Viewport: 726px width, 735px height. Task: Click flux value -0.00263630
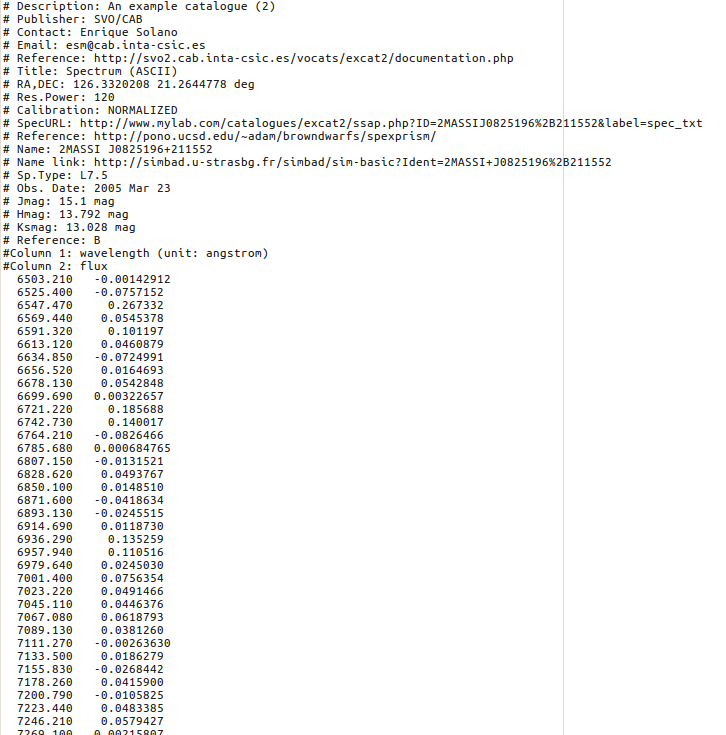132,643
